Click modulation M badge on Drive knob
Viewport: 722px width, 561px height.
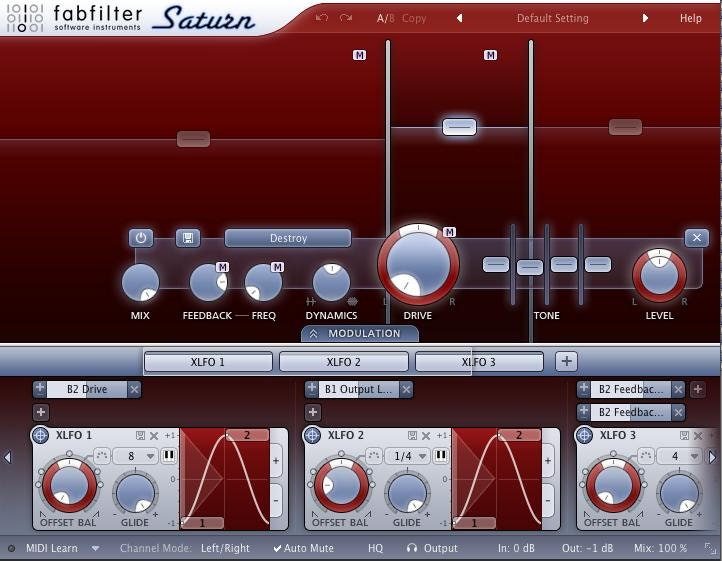(x=449, y=232)
